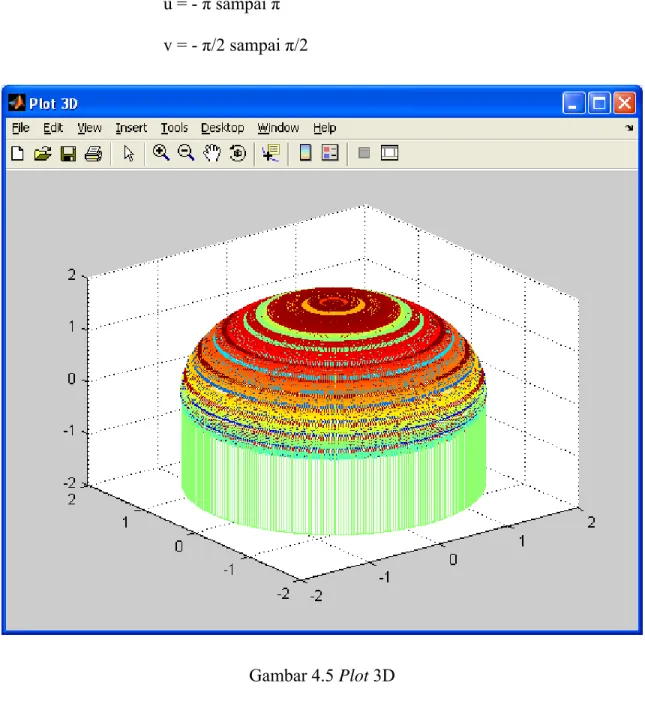This screenshot has width=645, height=716.
Task: Maximize the Plot 3D window
Action: pyautogui.click(x=599, y=103)
